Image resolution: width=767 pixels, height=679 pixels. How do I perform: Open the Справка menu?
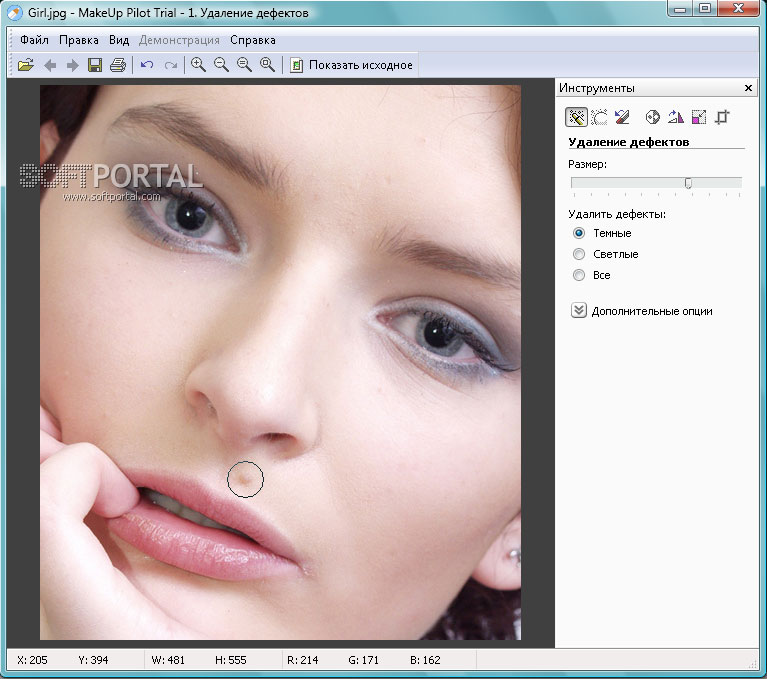[x=252, y=40]
